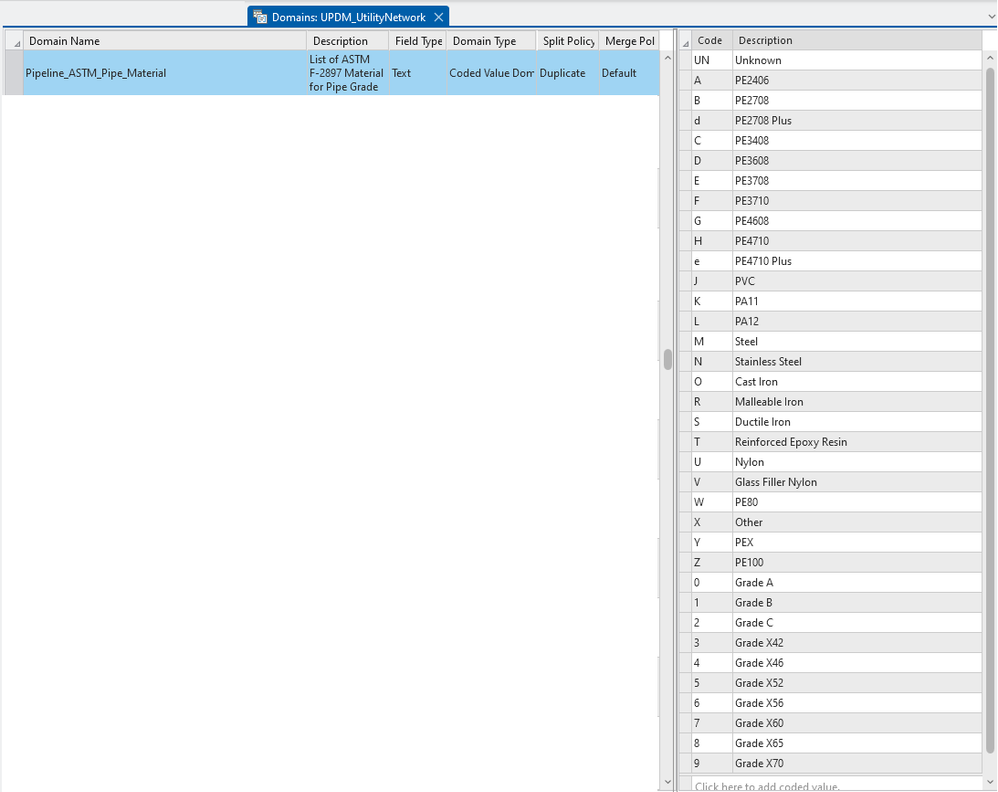This screenshot has width=998, height=792.
Task: Select code cell e for PE4710 Plus
Action: pos(712,261)
